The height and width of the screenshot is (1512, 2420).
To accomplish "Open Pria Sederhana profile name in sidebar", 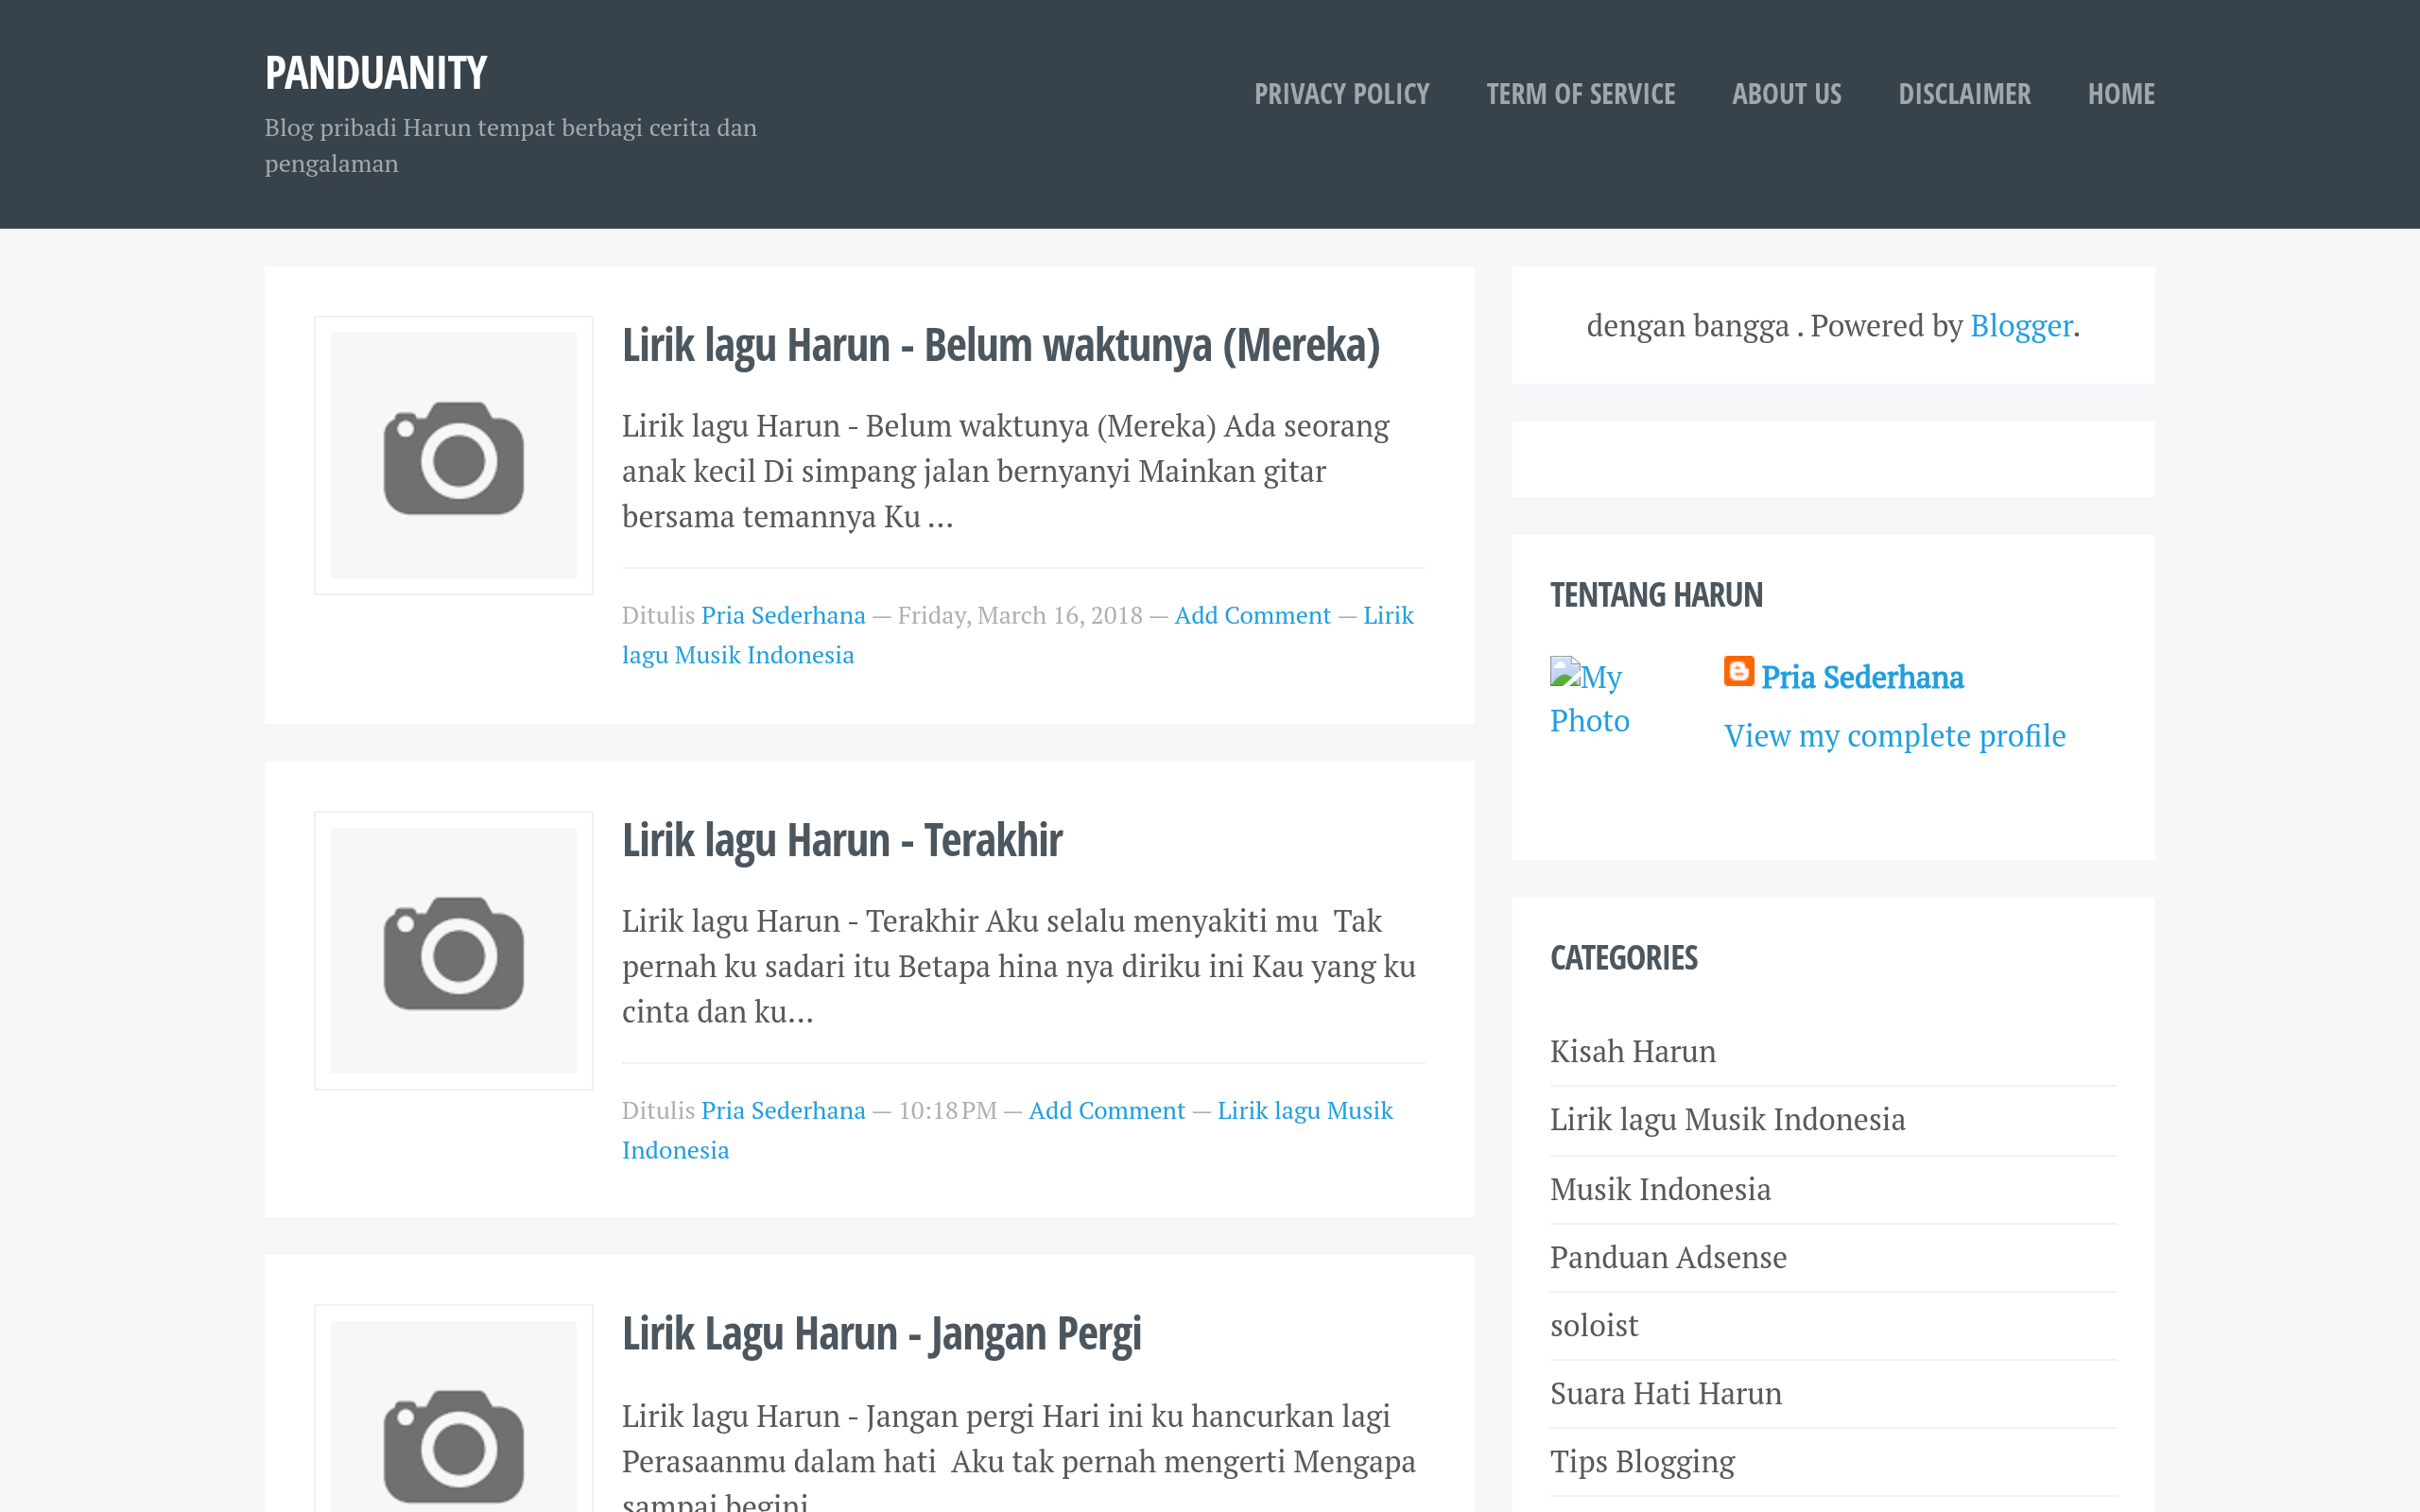I will click(1862, 677).
